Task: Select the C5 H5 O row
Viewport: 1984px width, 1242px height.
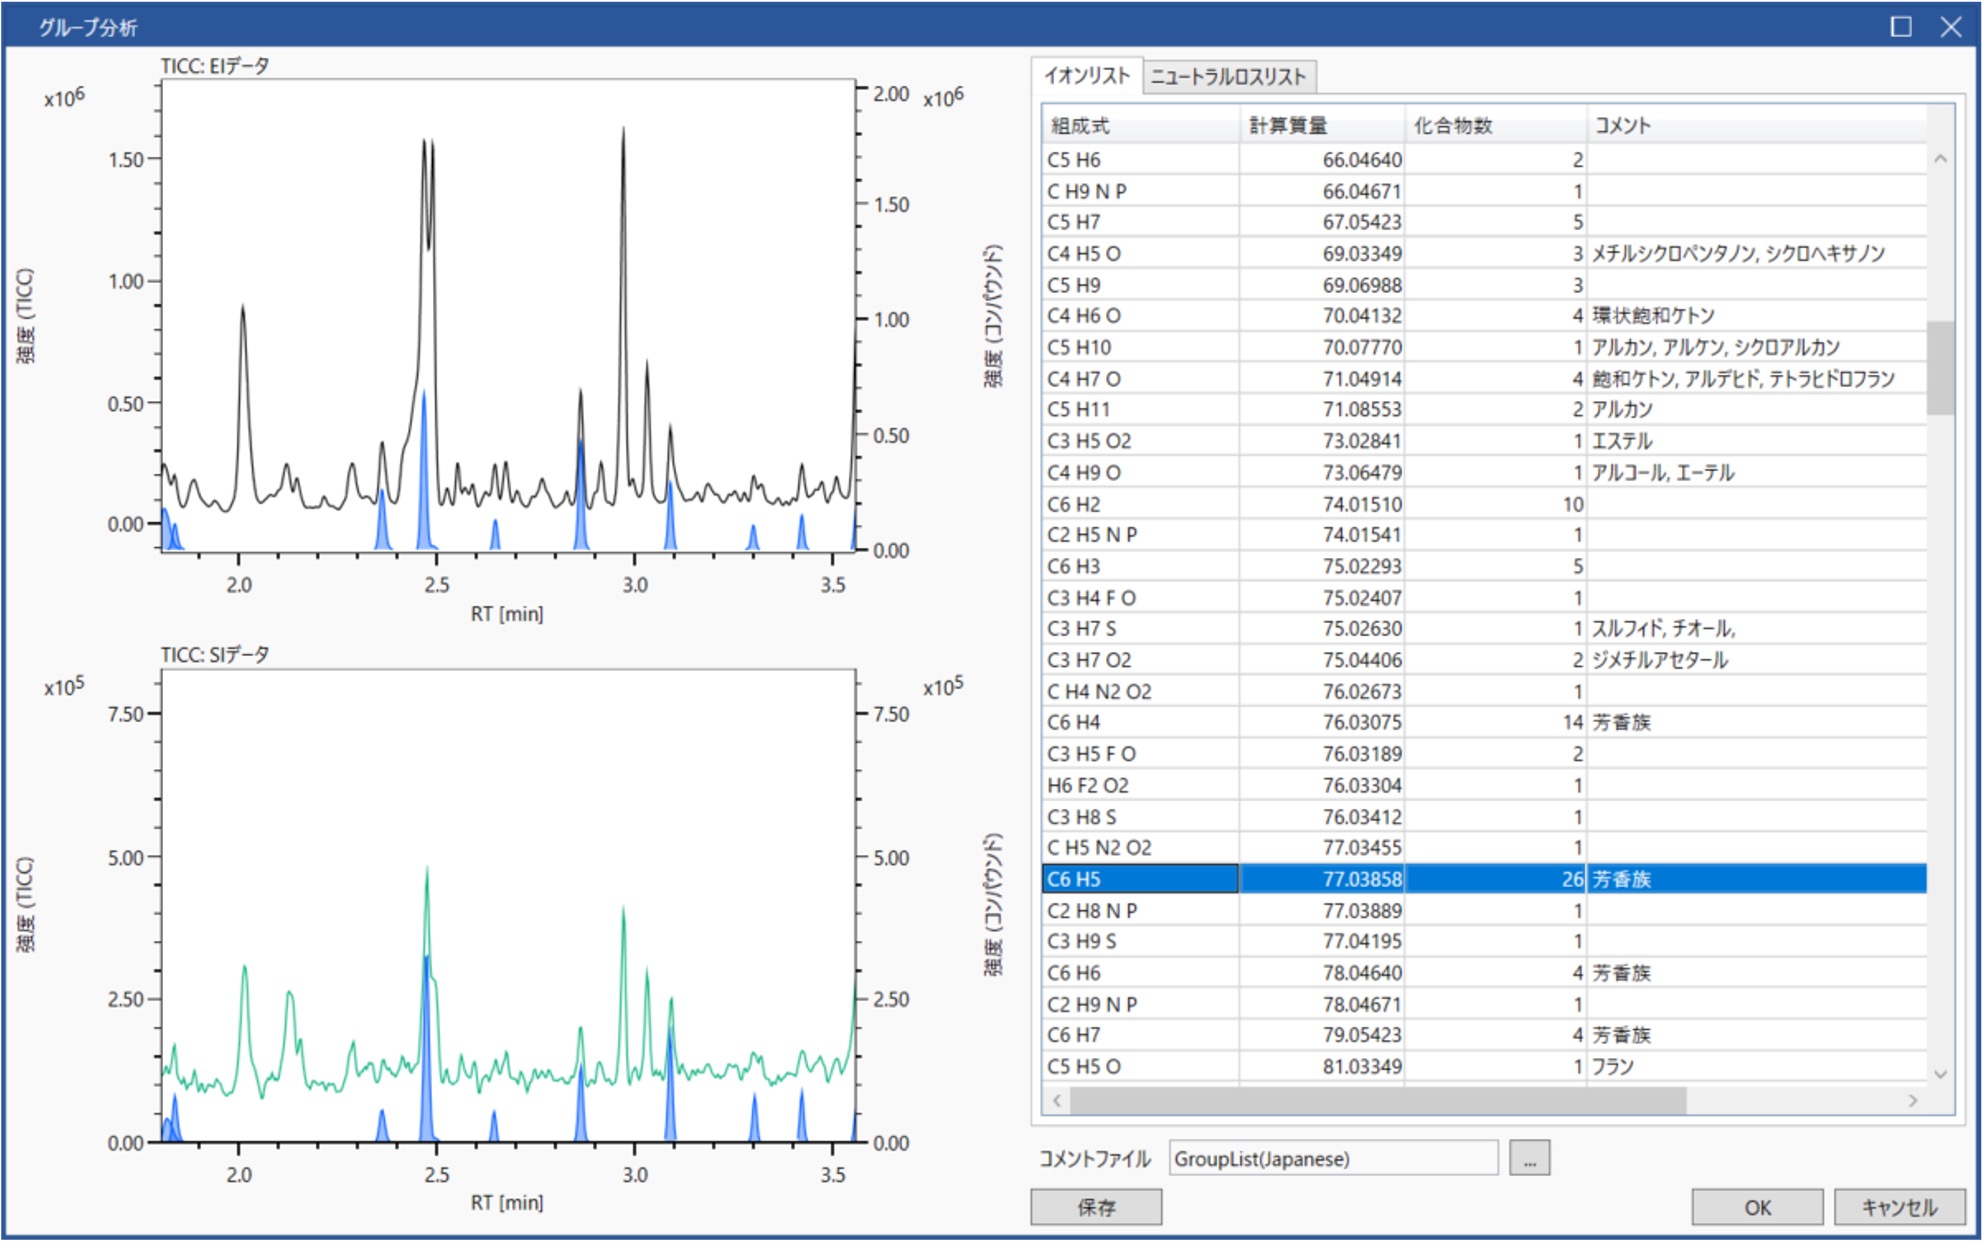Action: point(1484,1067)
